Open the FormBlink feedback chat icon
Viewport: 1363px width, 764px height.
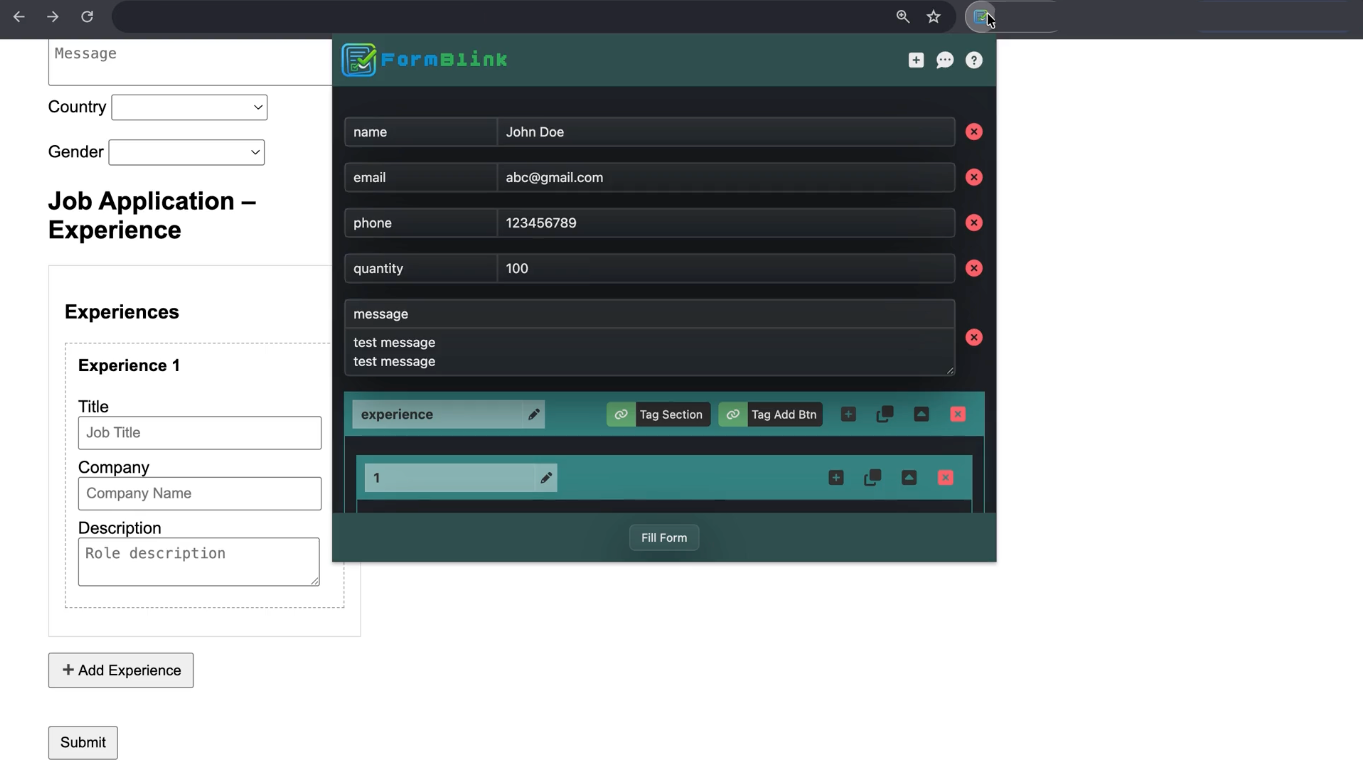(944, 60)
